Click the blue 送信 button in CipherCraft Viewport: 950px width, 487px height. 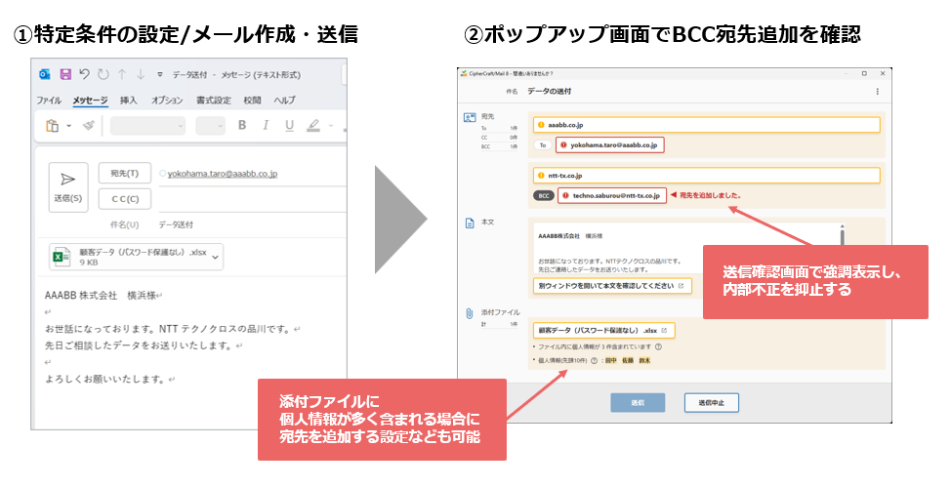click(x=637, y=403)
